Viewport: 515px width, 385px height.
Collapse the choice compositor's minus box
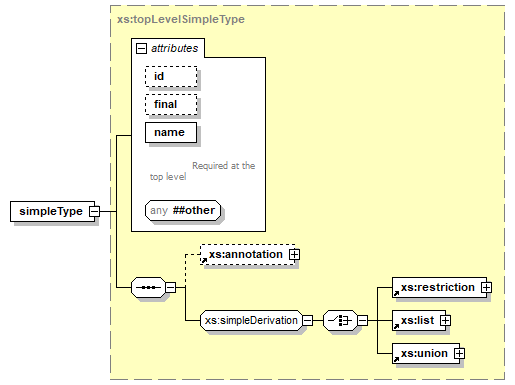363,321
